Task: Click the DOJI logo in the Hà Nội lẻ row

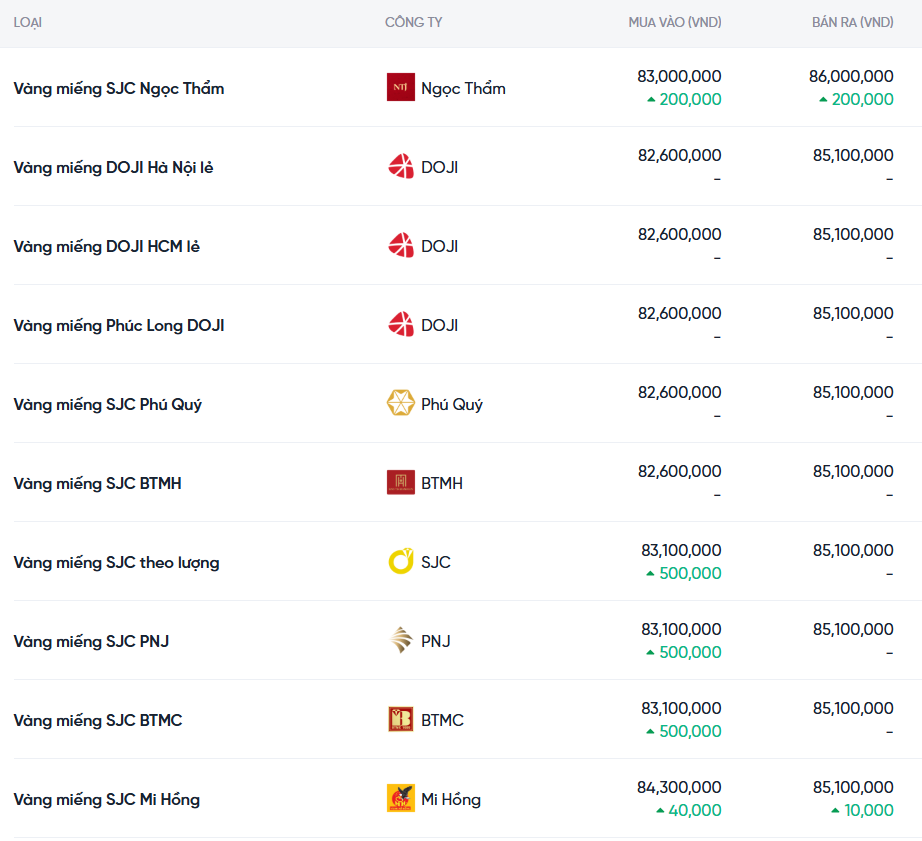Action: coord(400,166)
